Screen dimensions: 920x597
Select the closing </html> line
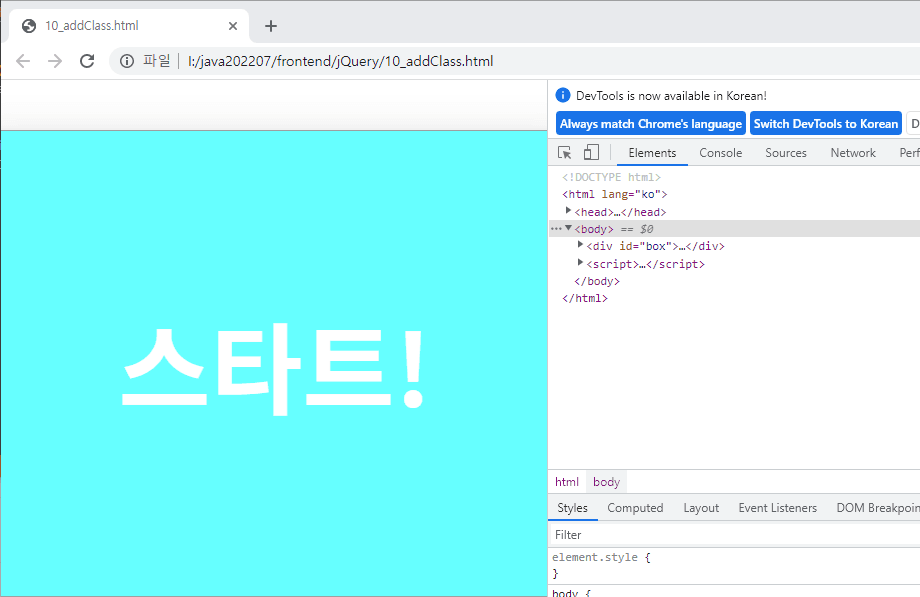pos(584,298)
